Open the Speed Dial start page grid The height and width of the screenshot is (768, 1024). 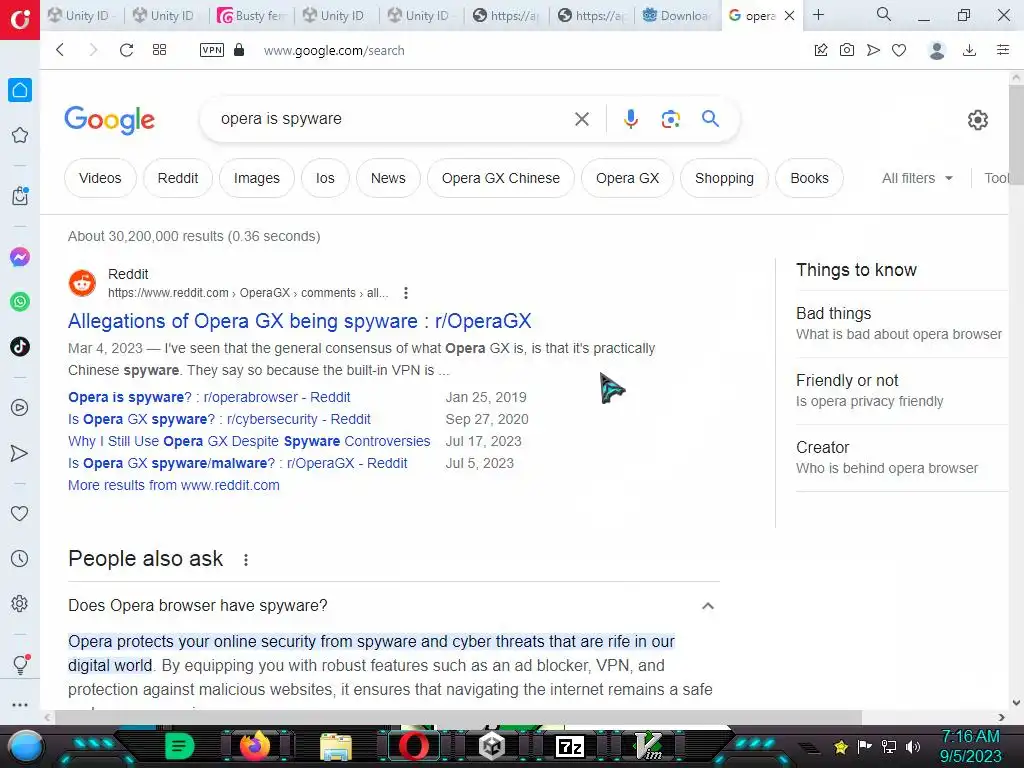[x=159, y=50]
